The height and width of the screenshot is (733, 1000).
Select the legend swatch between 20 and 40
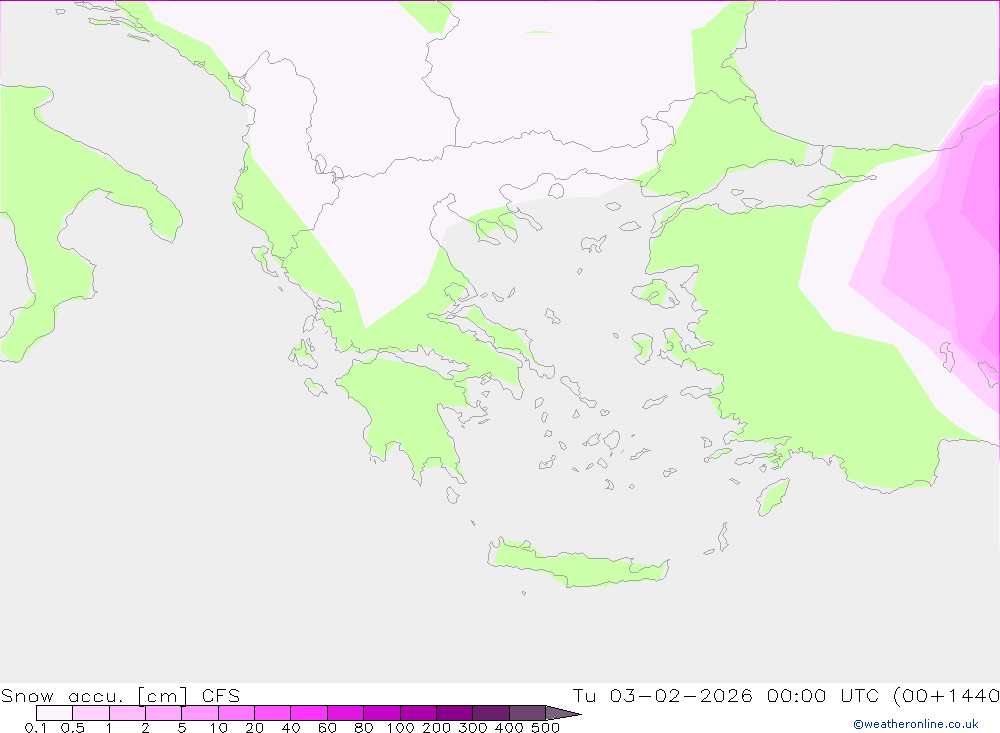(272, 713)
